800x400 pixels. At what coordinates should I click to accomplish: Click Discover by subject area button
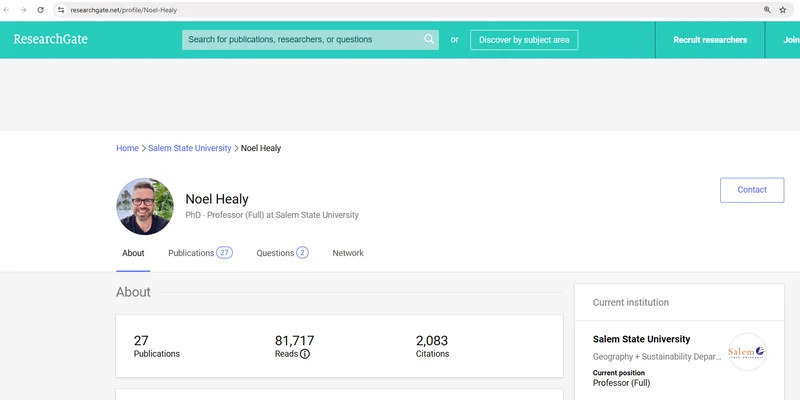(523, 40)
